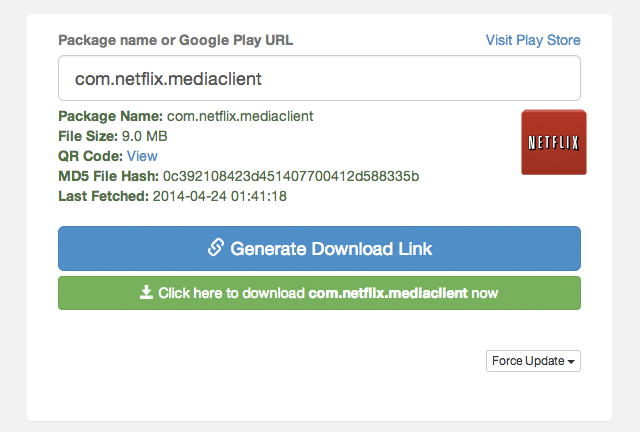Click the 'Package name or Google Play URL' label
This screenshot has height=432, width=640.
(x=176, y=40)
